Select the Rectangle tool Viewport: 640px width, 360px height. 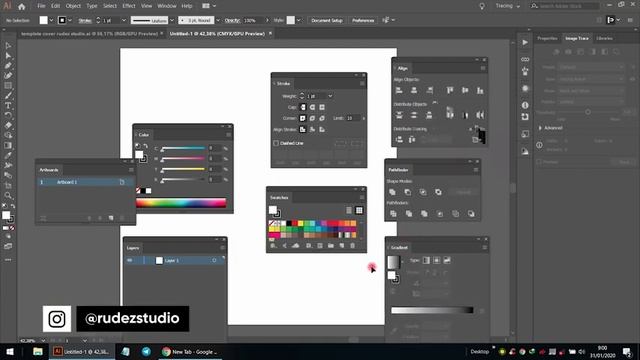tap(8, 85)
